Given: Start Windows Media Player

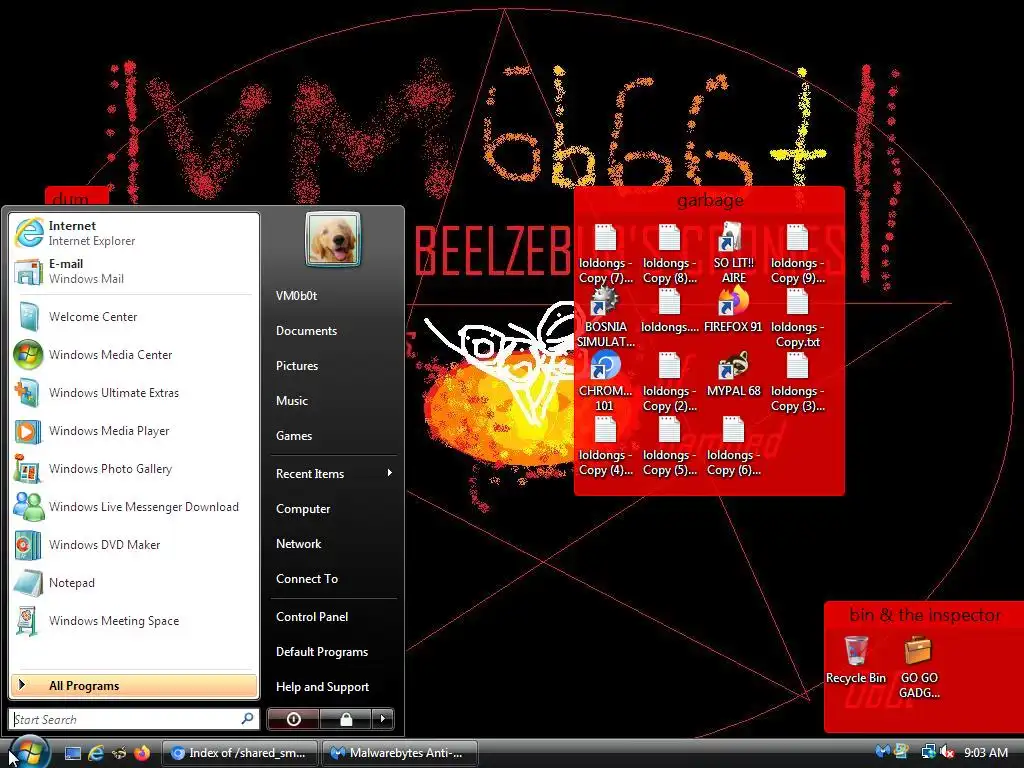Looking at the screenshot, I should (134, 430).
